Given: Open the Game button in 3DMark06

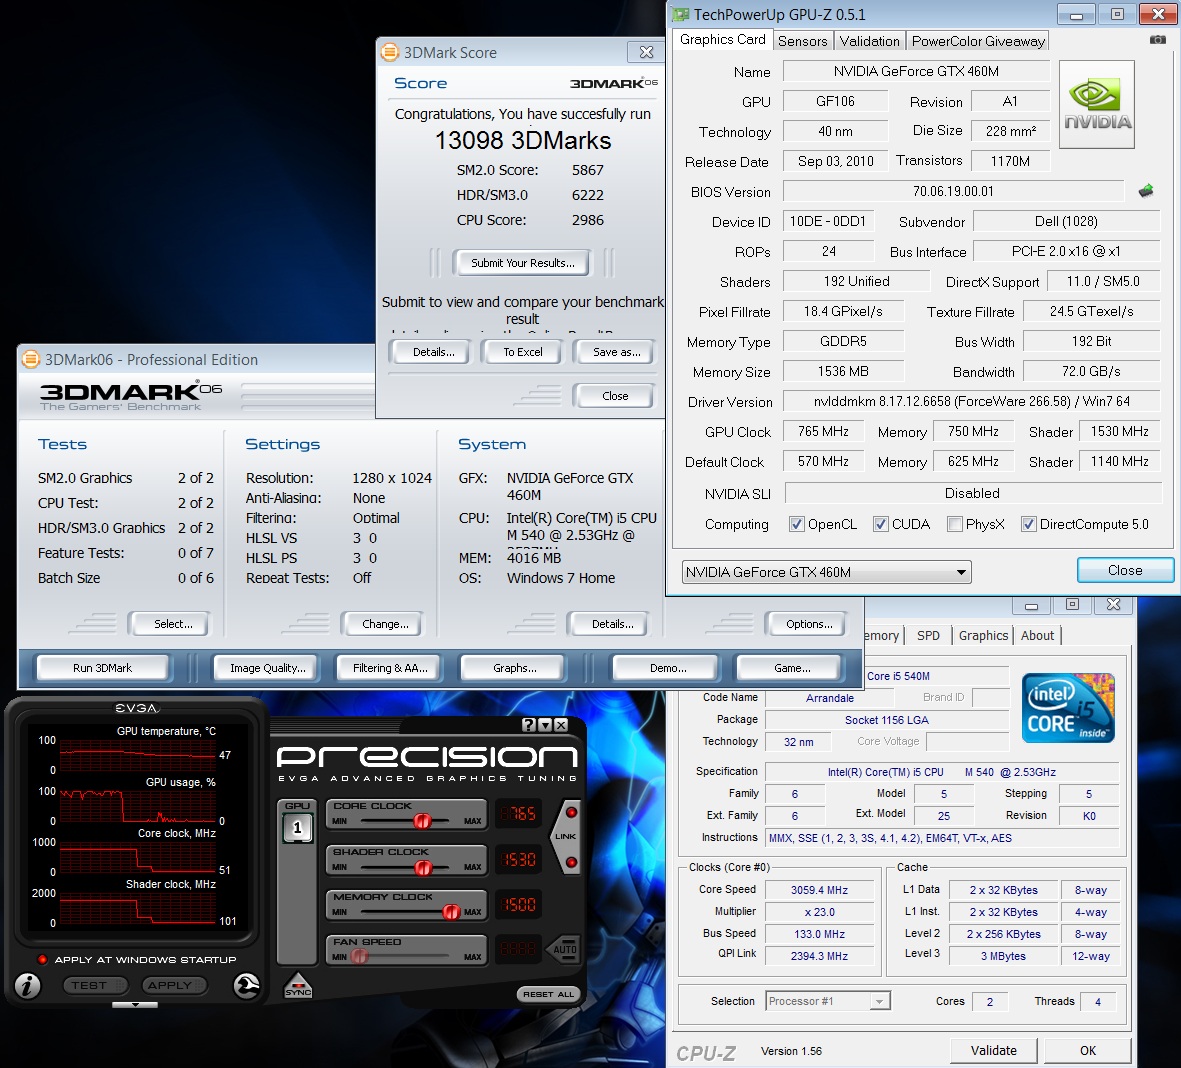Looking at the screenshot, I should tap(792, 668).
